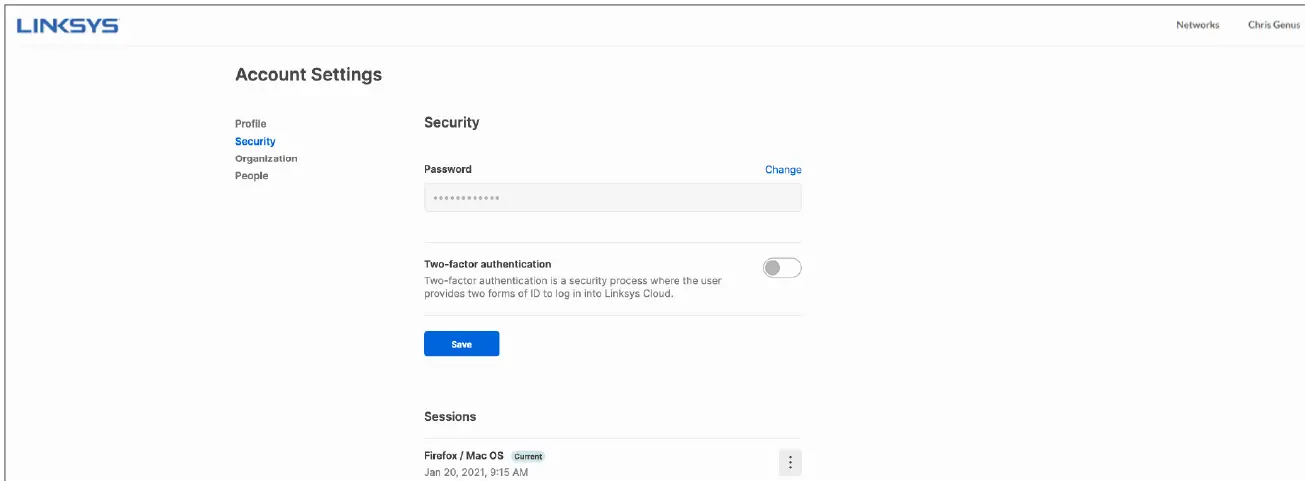Select Security in the settings sidebar
Viewport: 1305px width, 481px height.
(x=255, y=142)
